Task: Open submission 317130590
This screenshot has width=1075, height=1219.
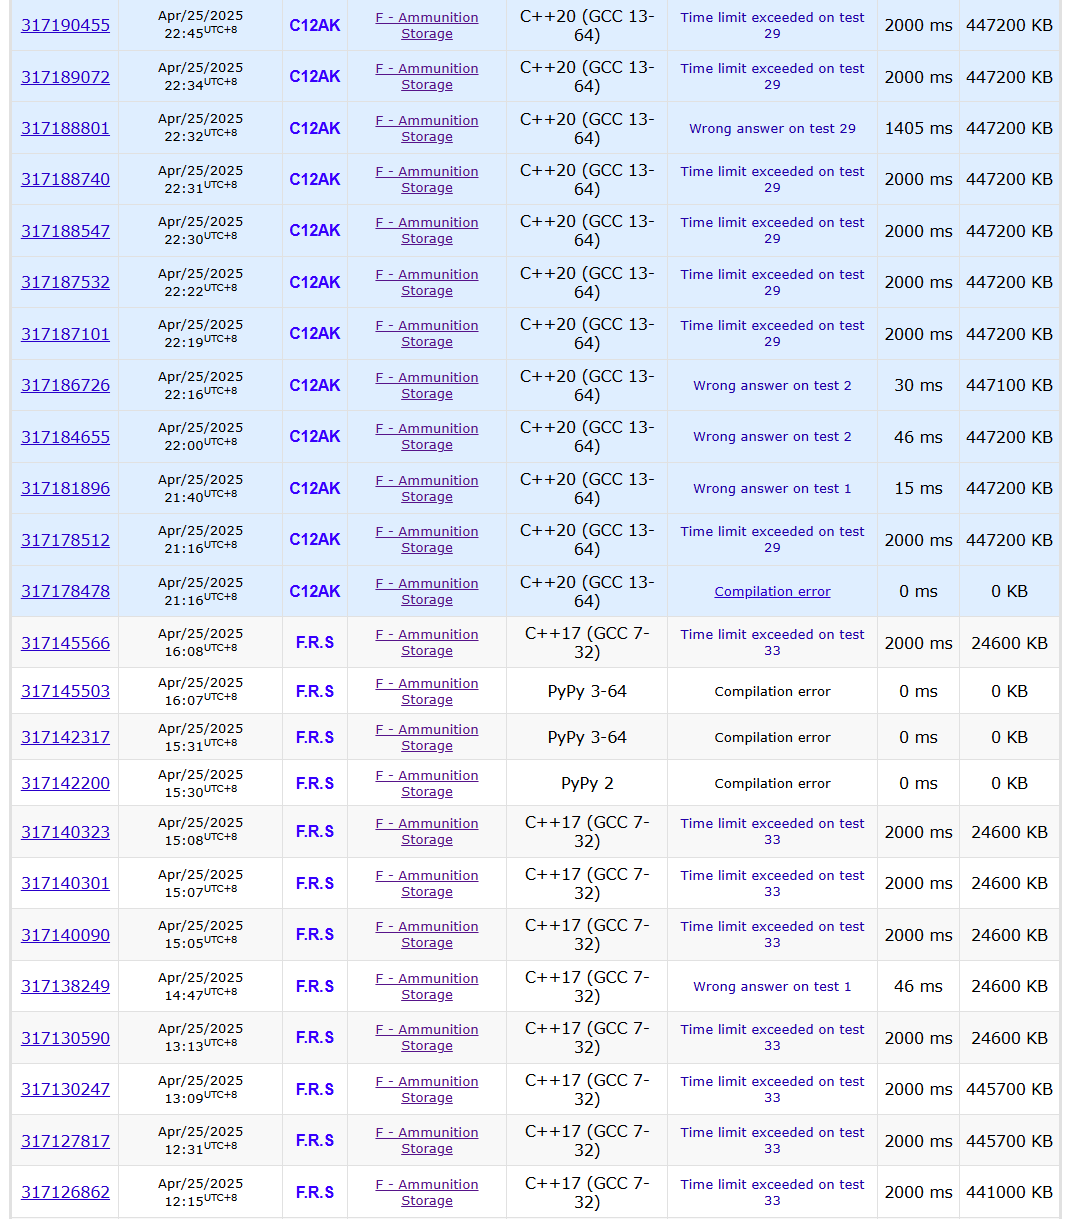Action: 65,1038
